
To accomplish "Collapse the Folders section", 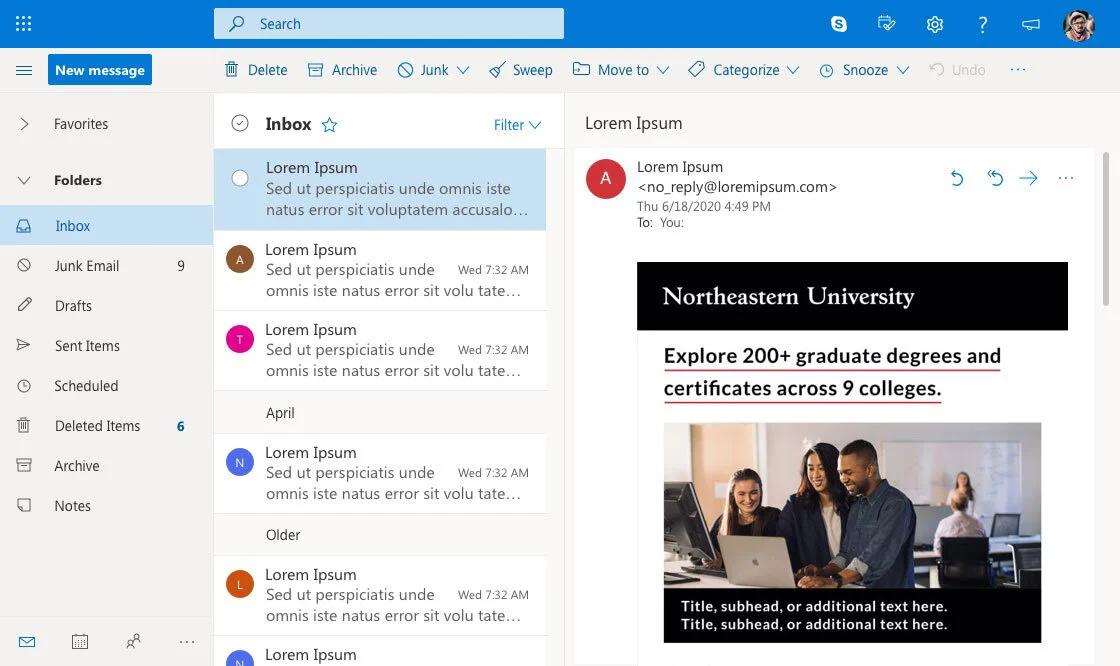I will pos(24,180).
